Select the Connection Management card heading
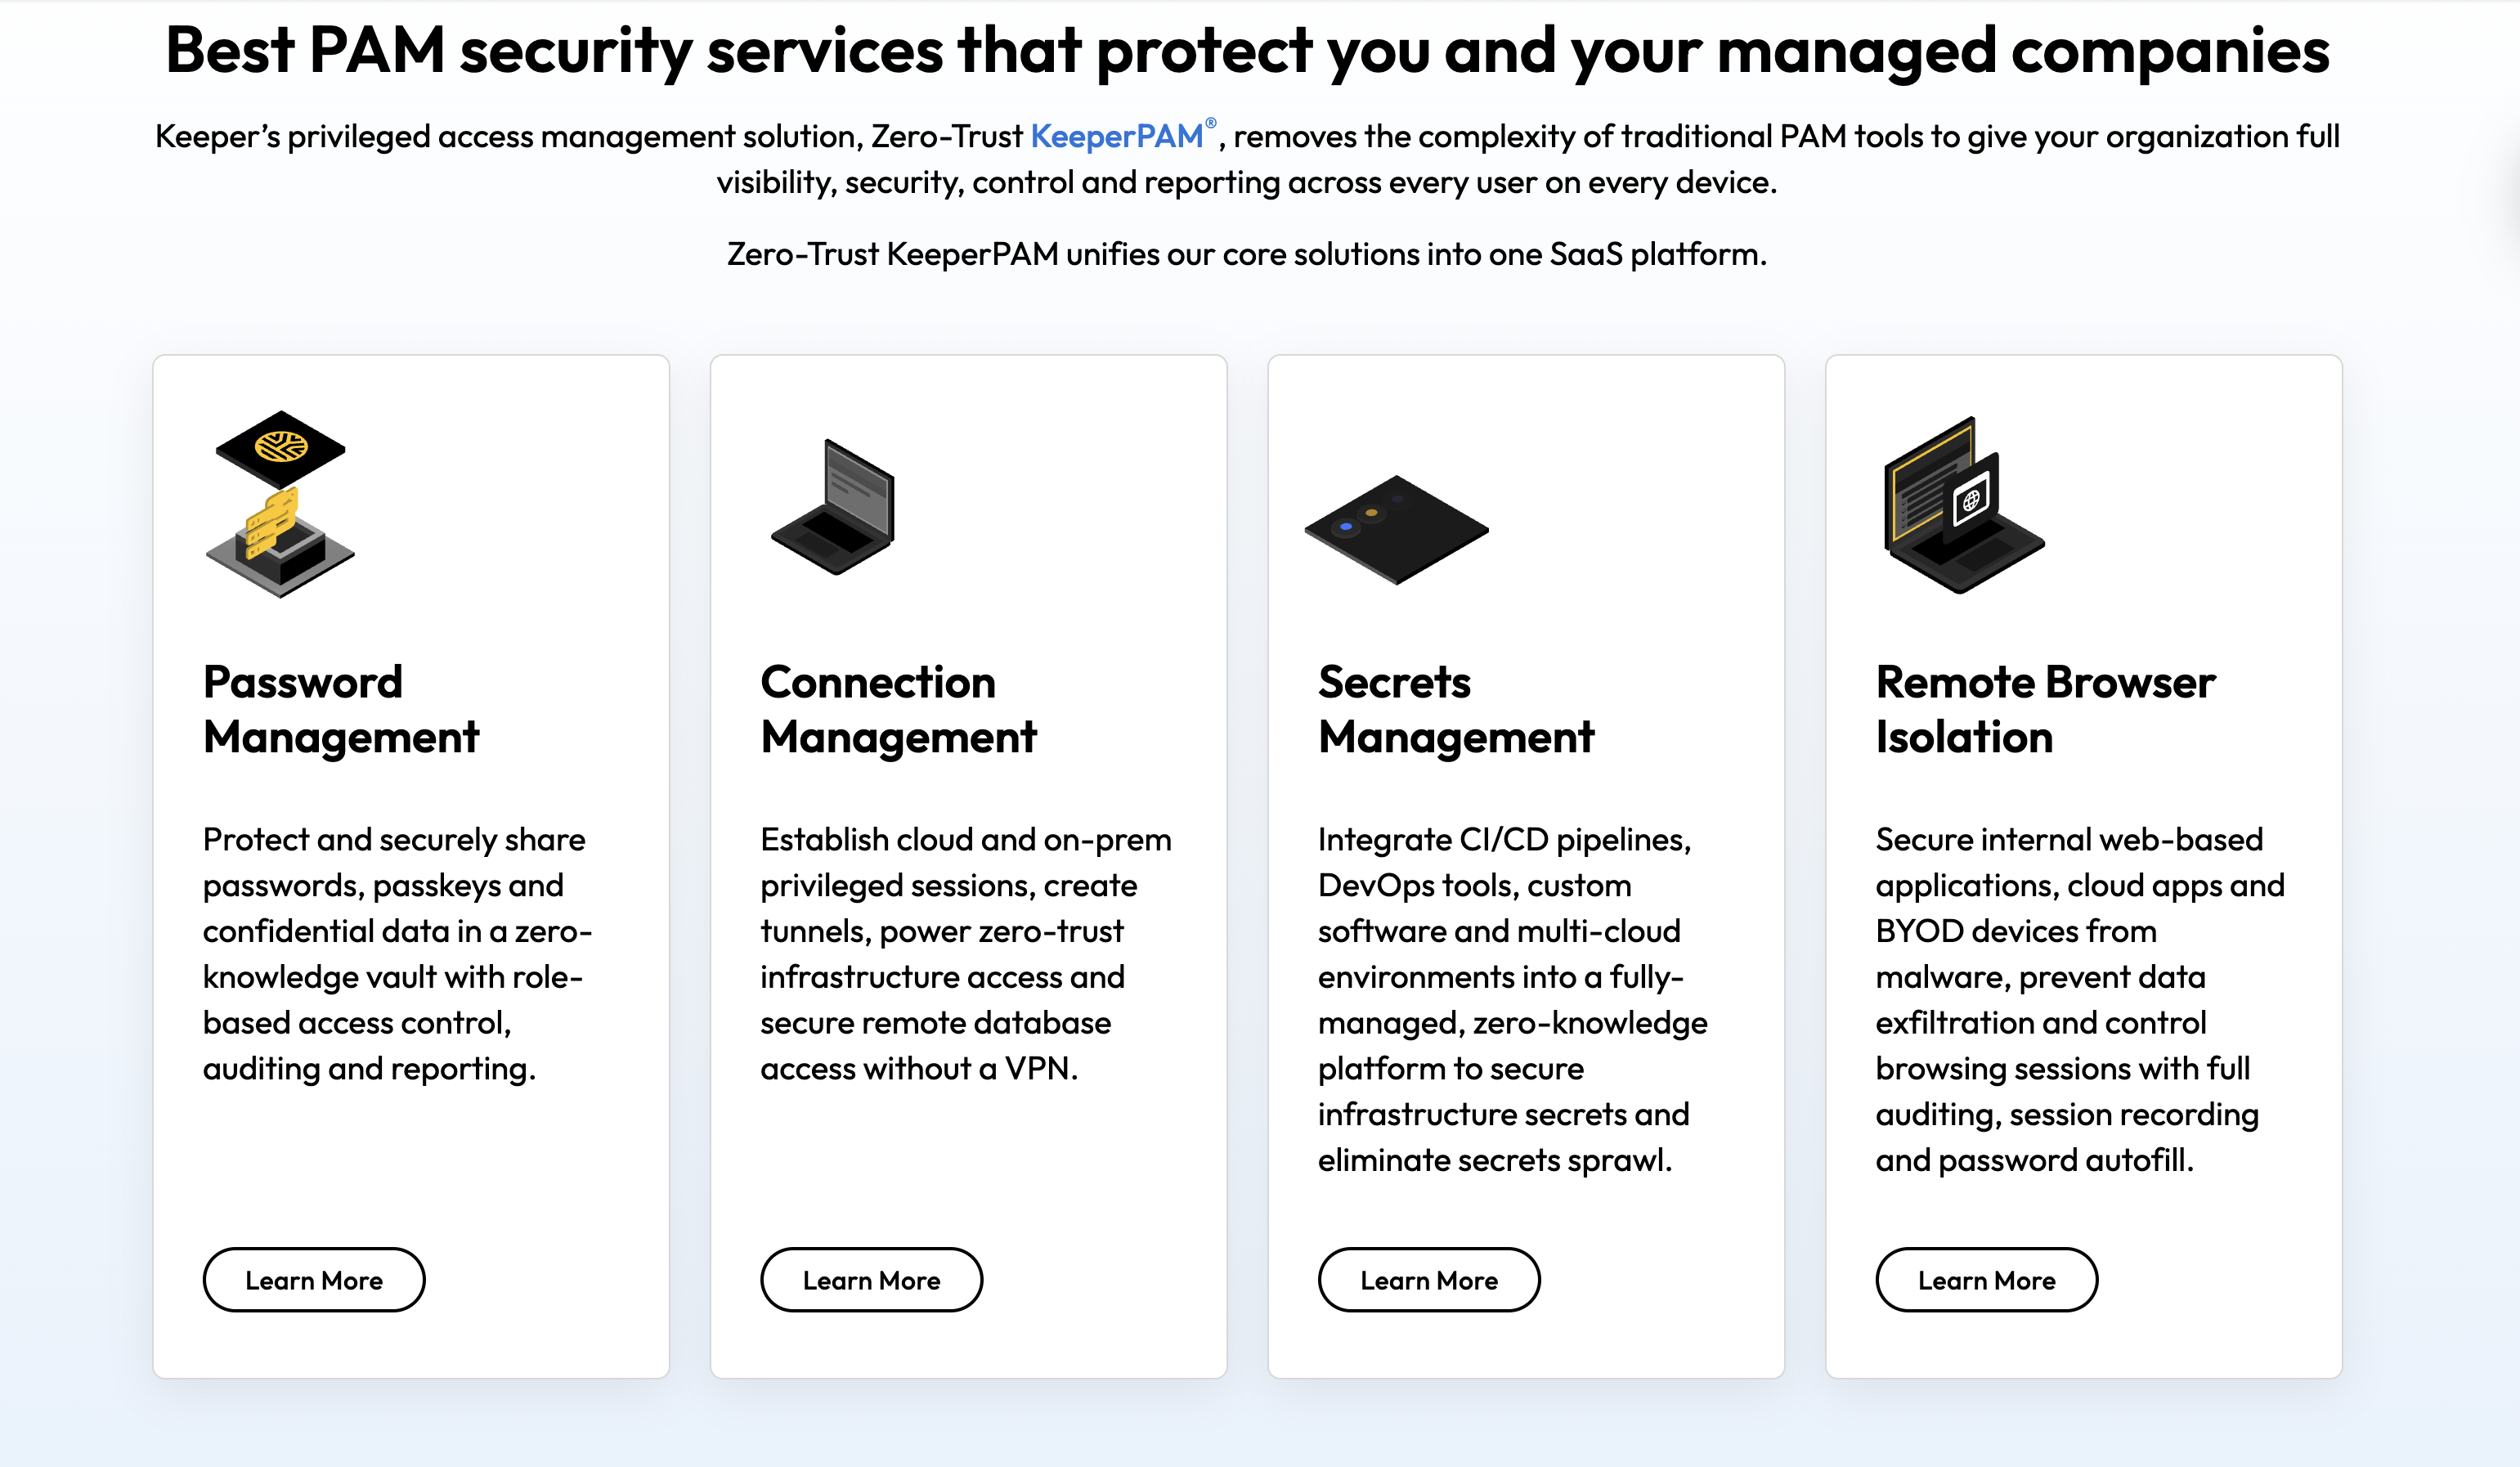Screen dimensions: 2520x1467 [898, 709]
